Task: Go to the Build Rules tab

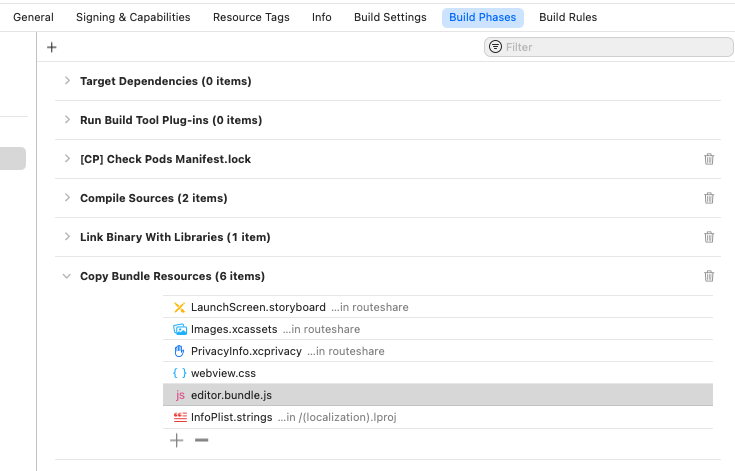Action: coord(568,17)
